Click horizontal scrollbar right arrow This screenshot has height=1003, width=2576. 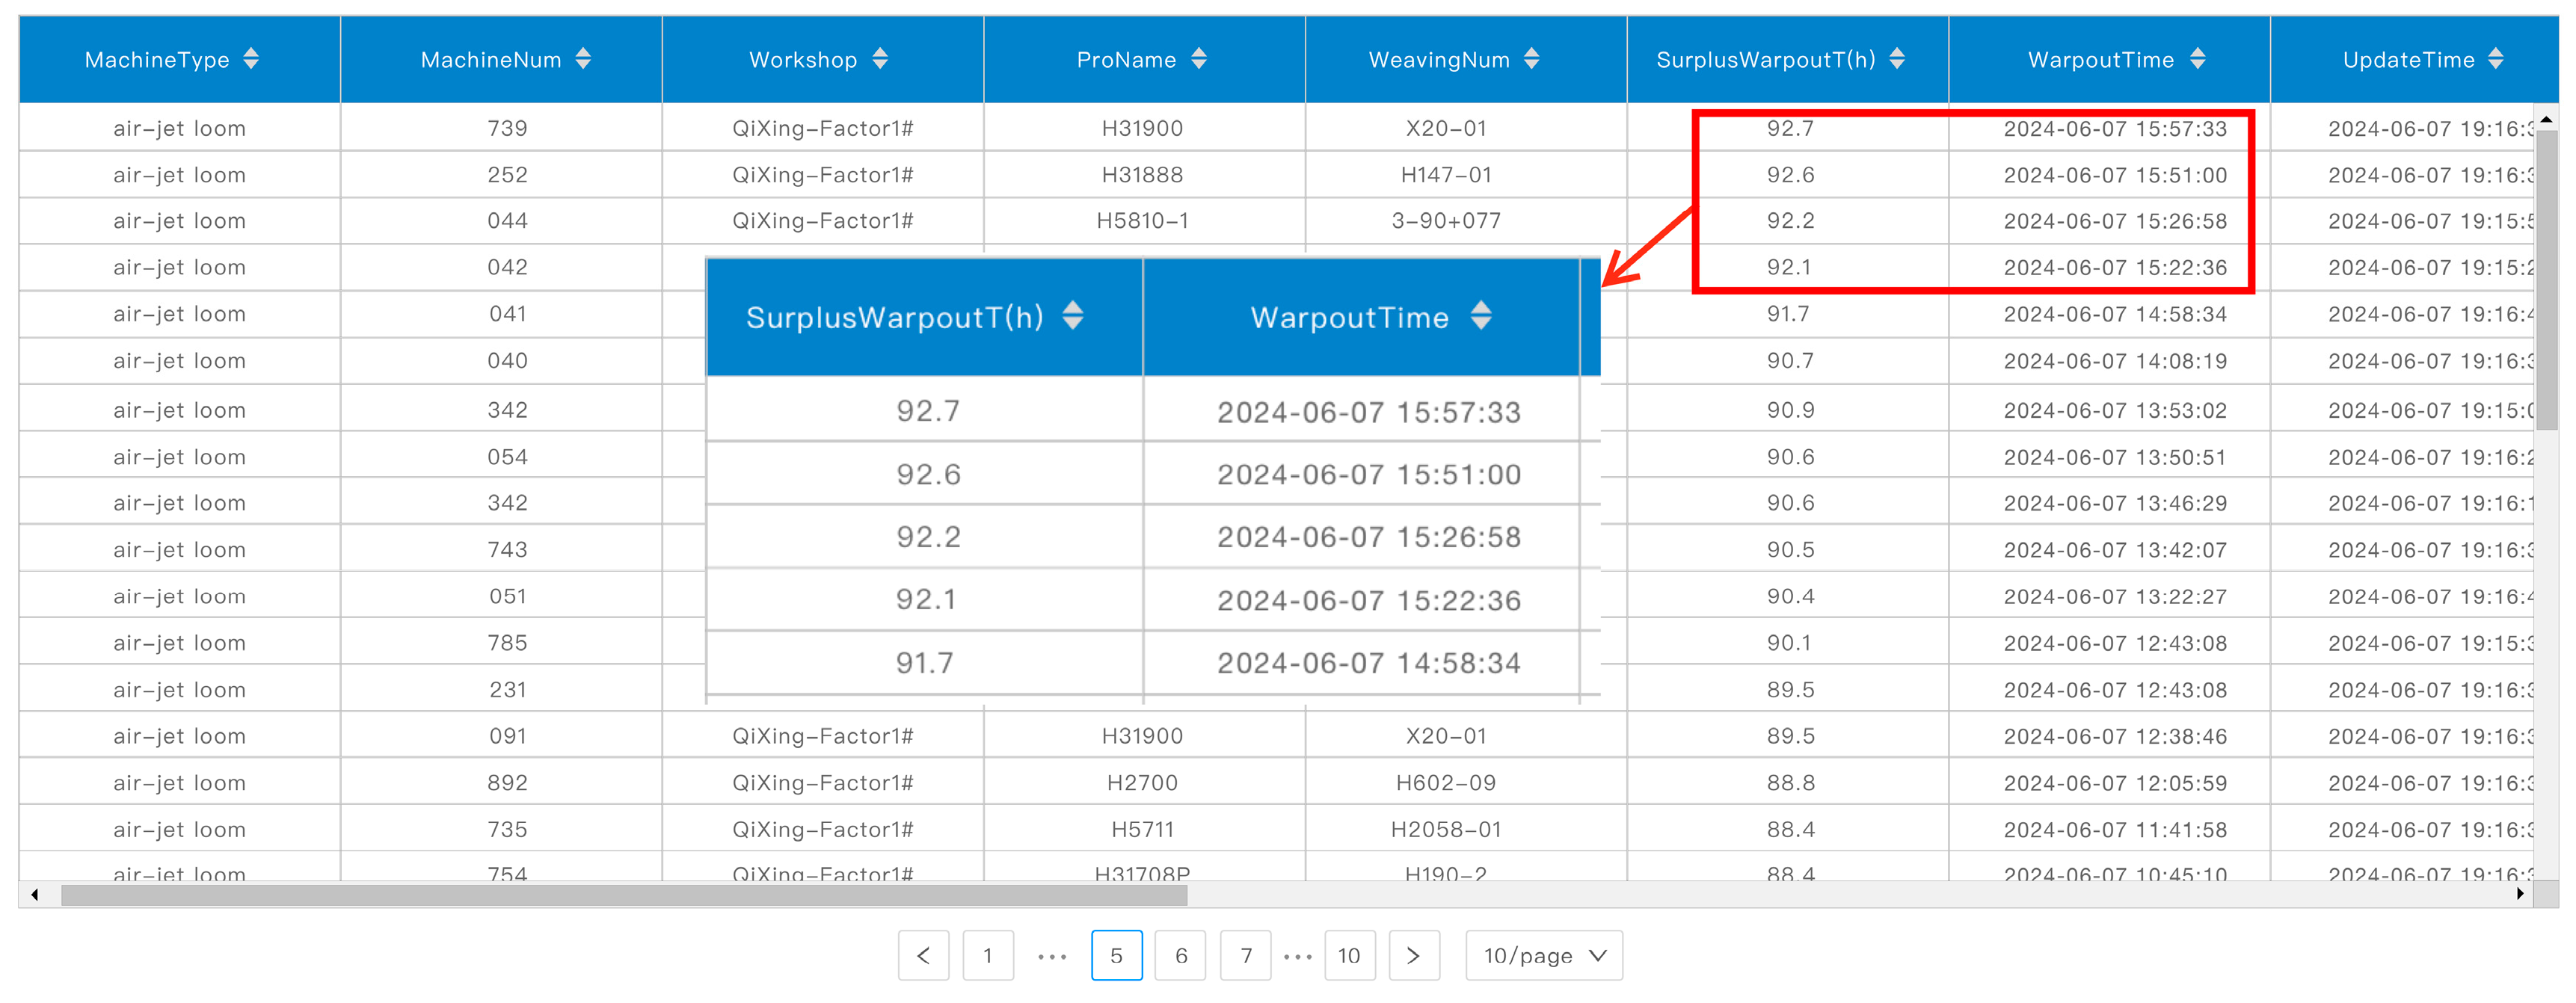[2519, 894]
